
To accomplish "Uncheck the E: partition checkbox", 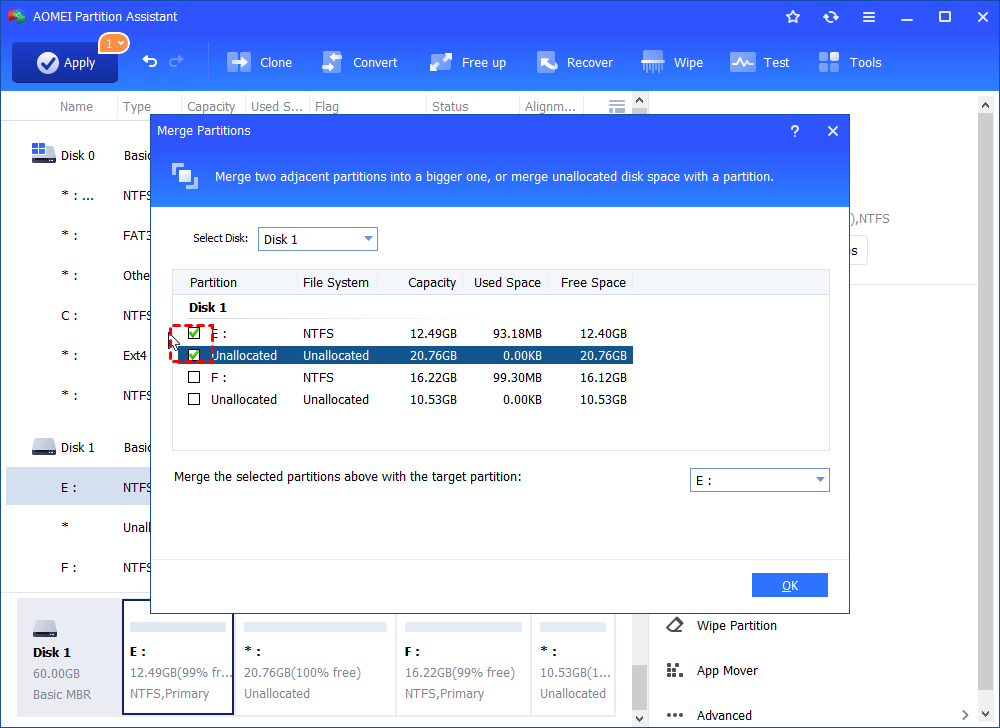I will point(194,333).
